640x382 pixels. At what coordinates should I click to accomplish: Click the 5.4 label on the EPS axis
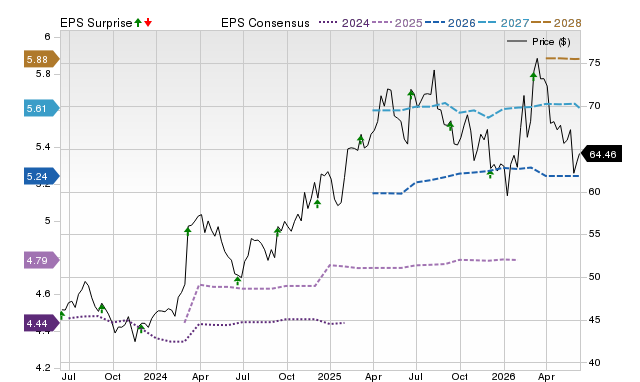pos(43,147)
